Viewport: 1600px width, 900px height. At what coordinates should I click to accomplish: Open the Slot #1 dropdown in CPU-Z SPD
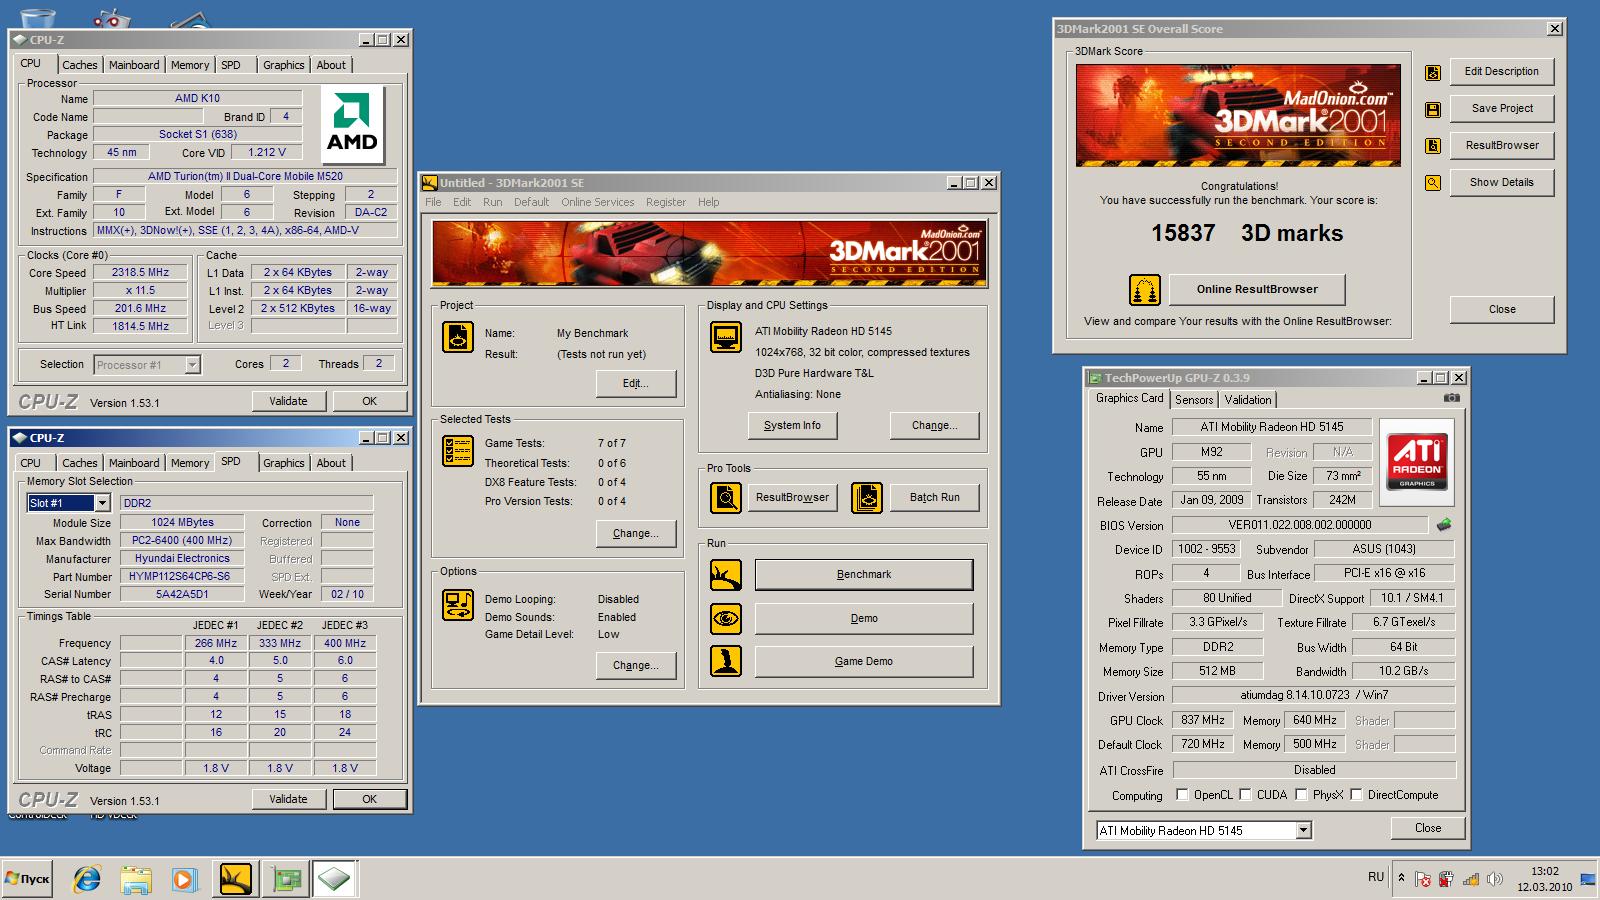point(102,503)
